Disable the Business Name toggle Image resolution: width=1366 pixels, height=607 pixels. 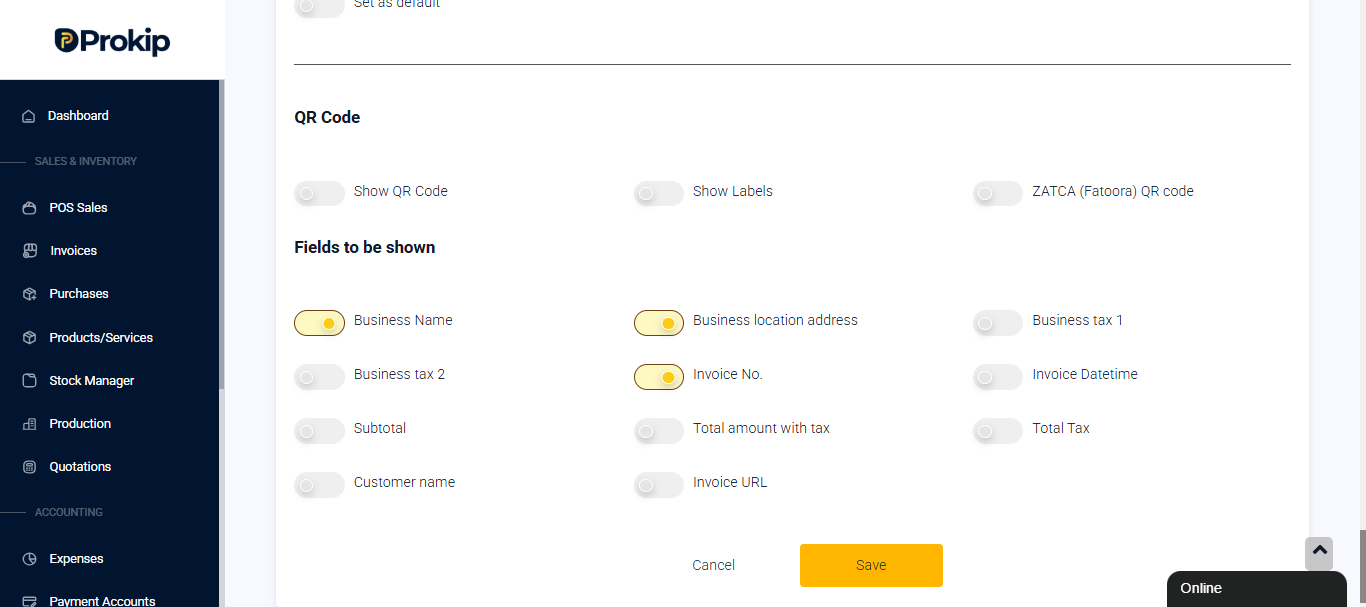(319, 323)
